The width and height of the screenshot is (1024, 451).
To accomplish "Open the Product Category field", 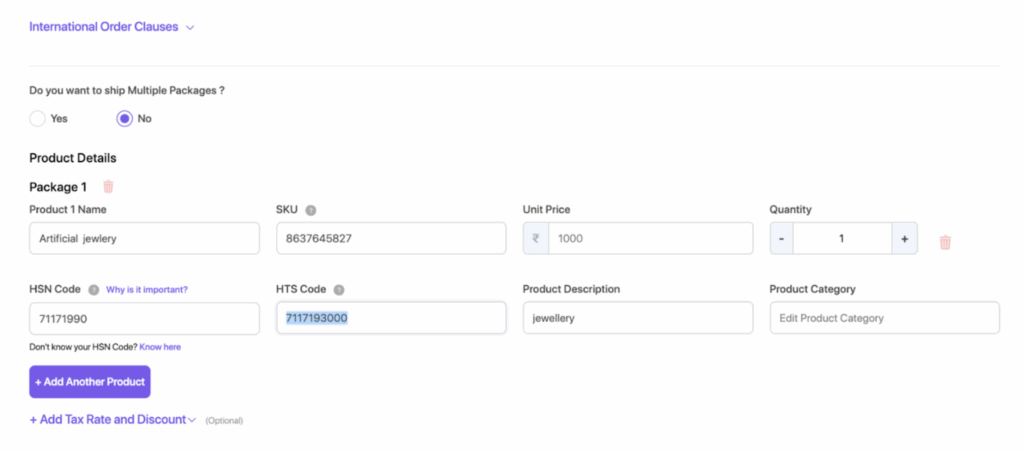I will coord(884,318).
